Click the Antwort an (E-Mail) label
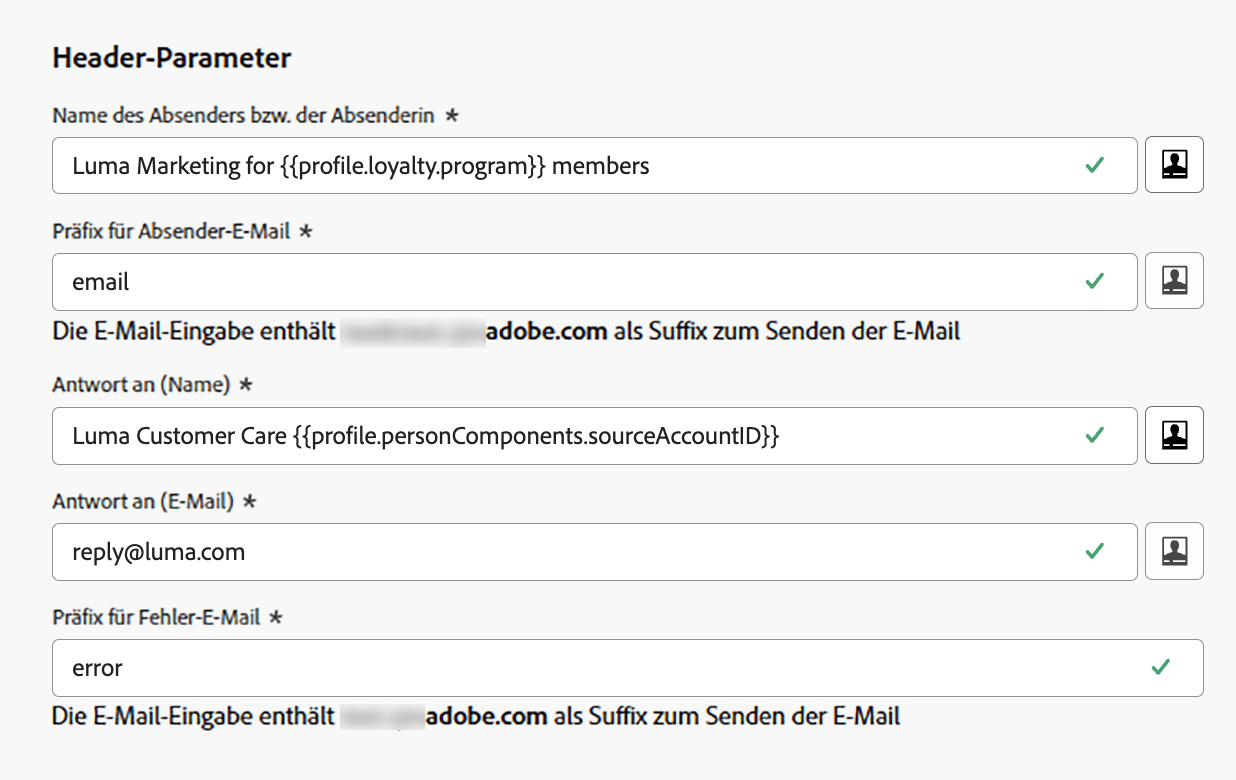Image resolution: width=1236 pixels, height=780 pixels. click(143, 502)
